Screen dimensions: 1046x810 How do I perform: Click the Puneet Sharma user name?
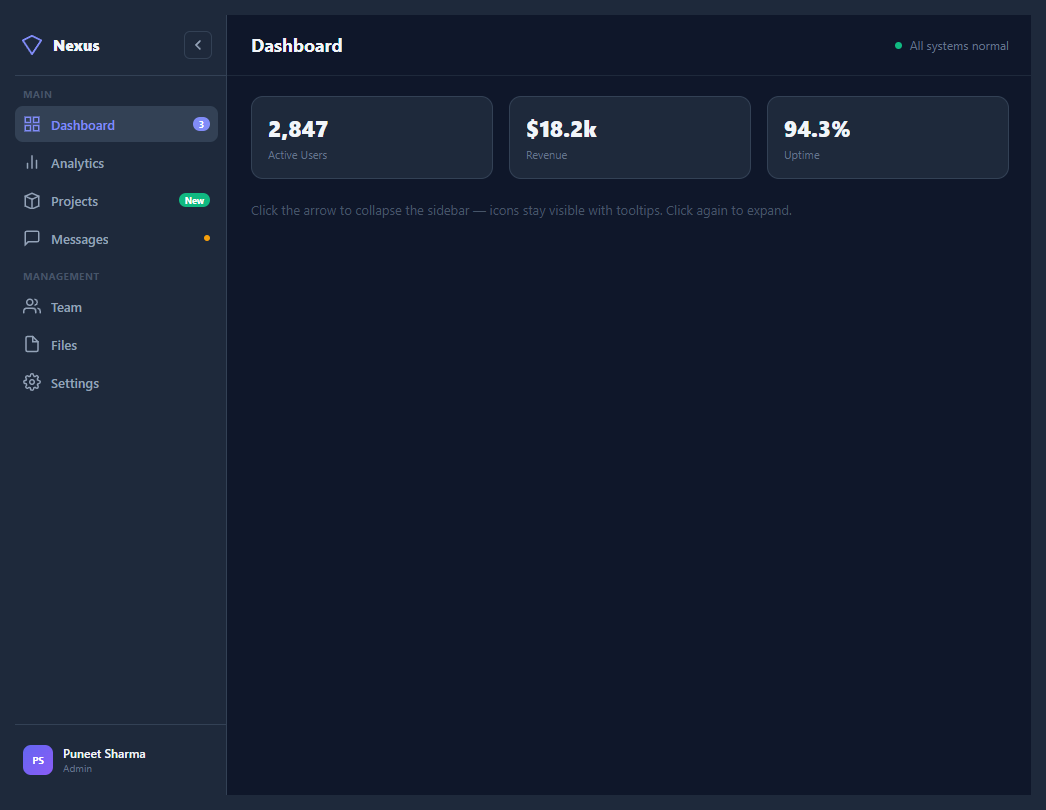coord(104,754)
